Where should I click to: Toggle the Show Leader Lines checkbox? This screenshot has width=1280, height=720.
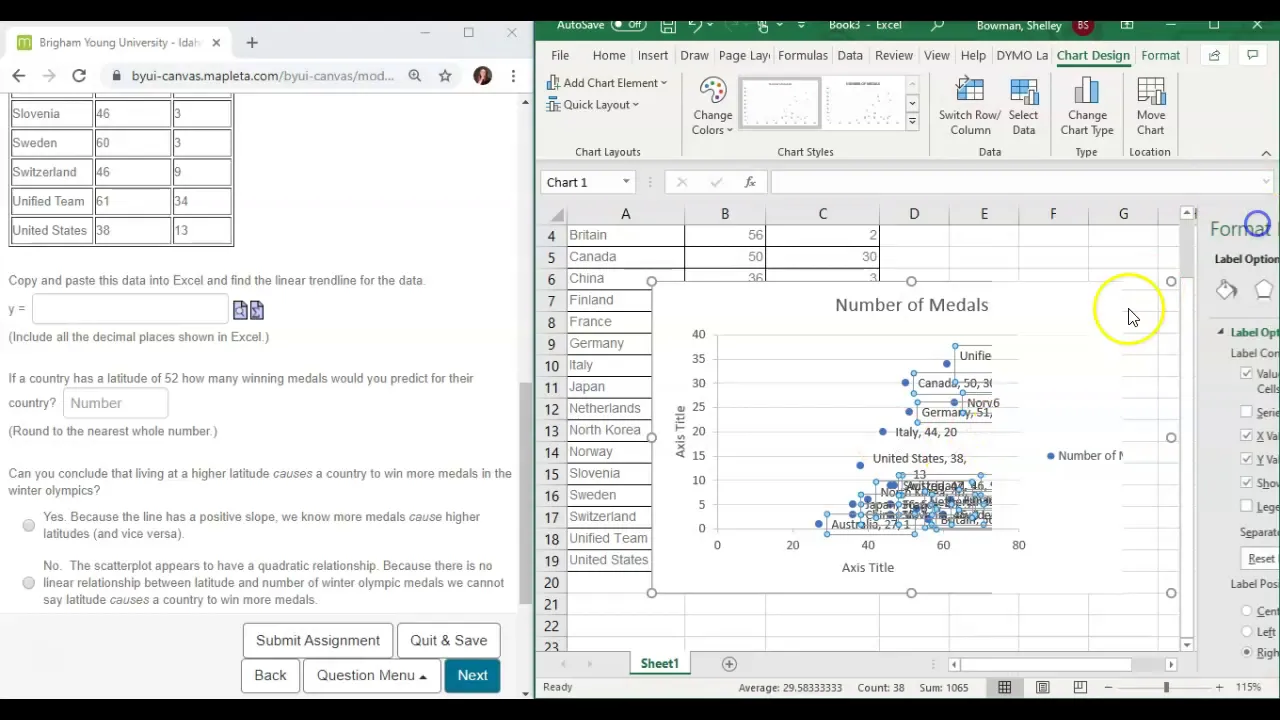1246,483
